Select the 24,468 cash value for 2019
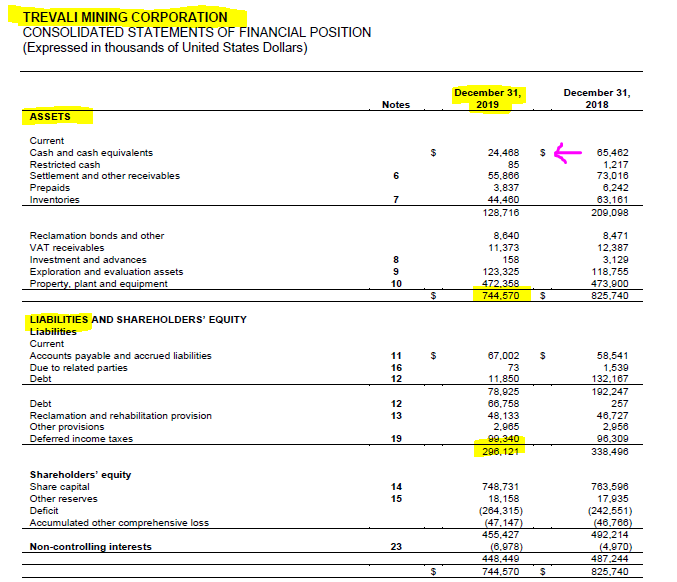 tap(503, 153)
